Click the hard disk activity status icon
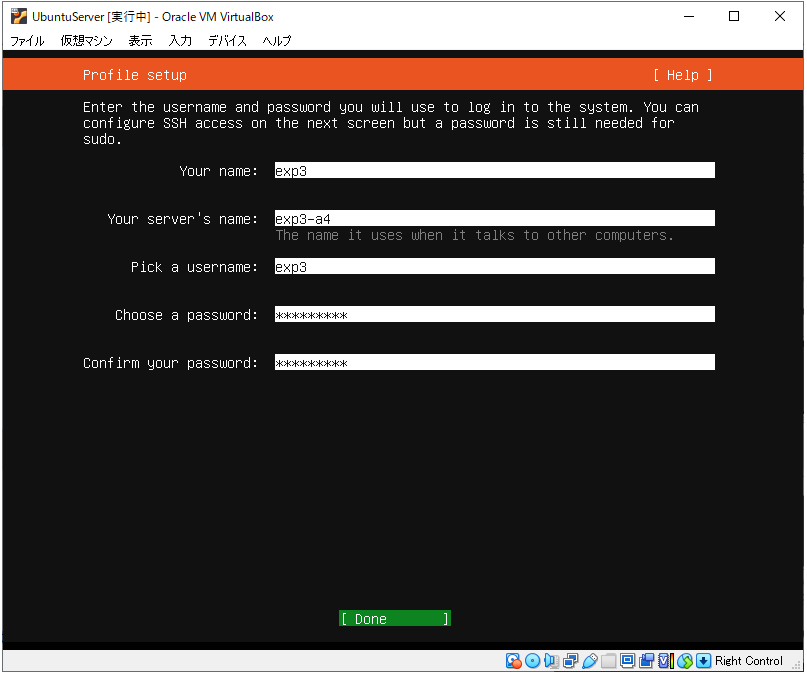Image resolution: width=807 pixels, height=675 pixels. [x=514, y=661]
